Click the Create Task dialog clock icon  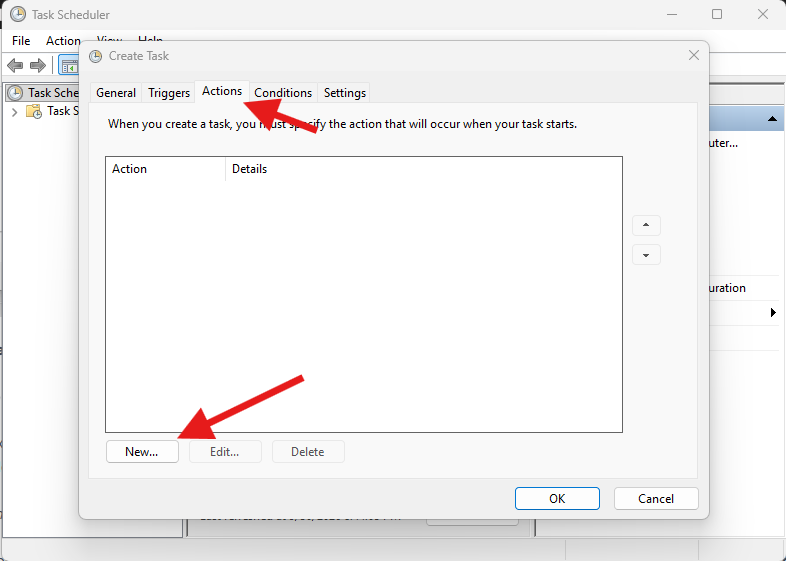[x=95, y=56]
